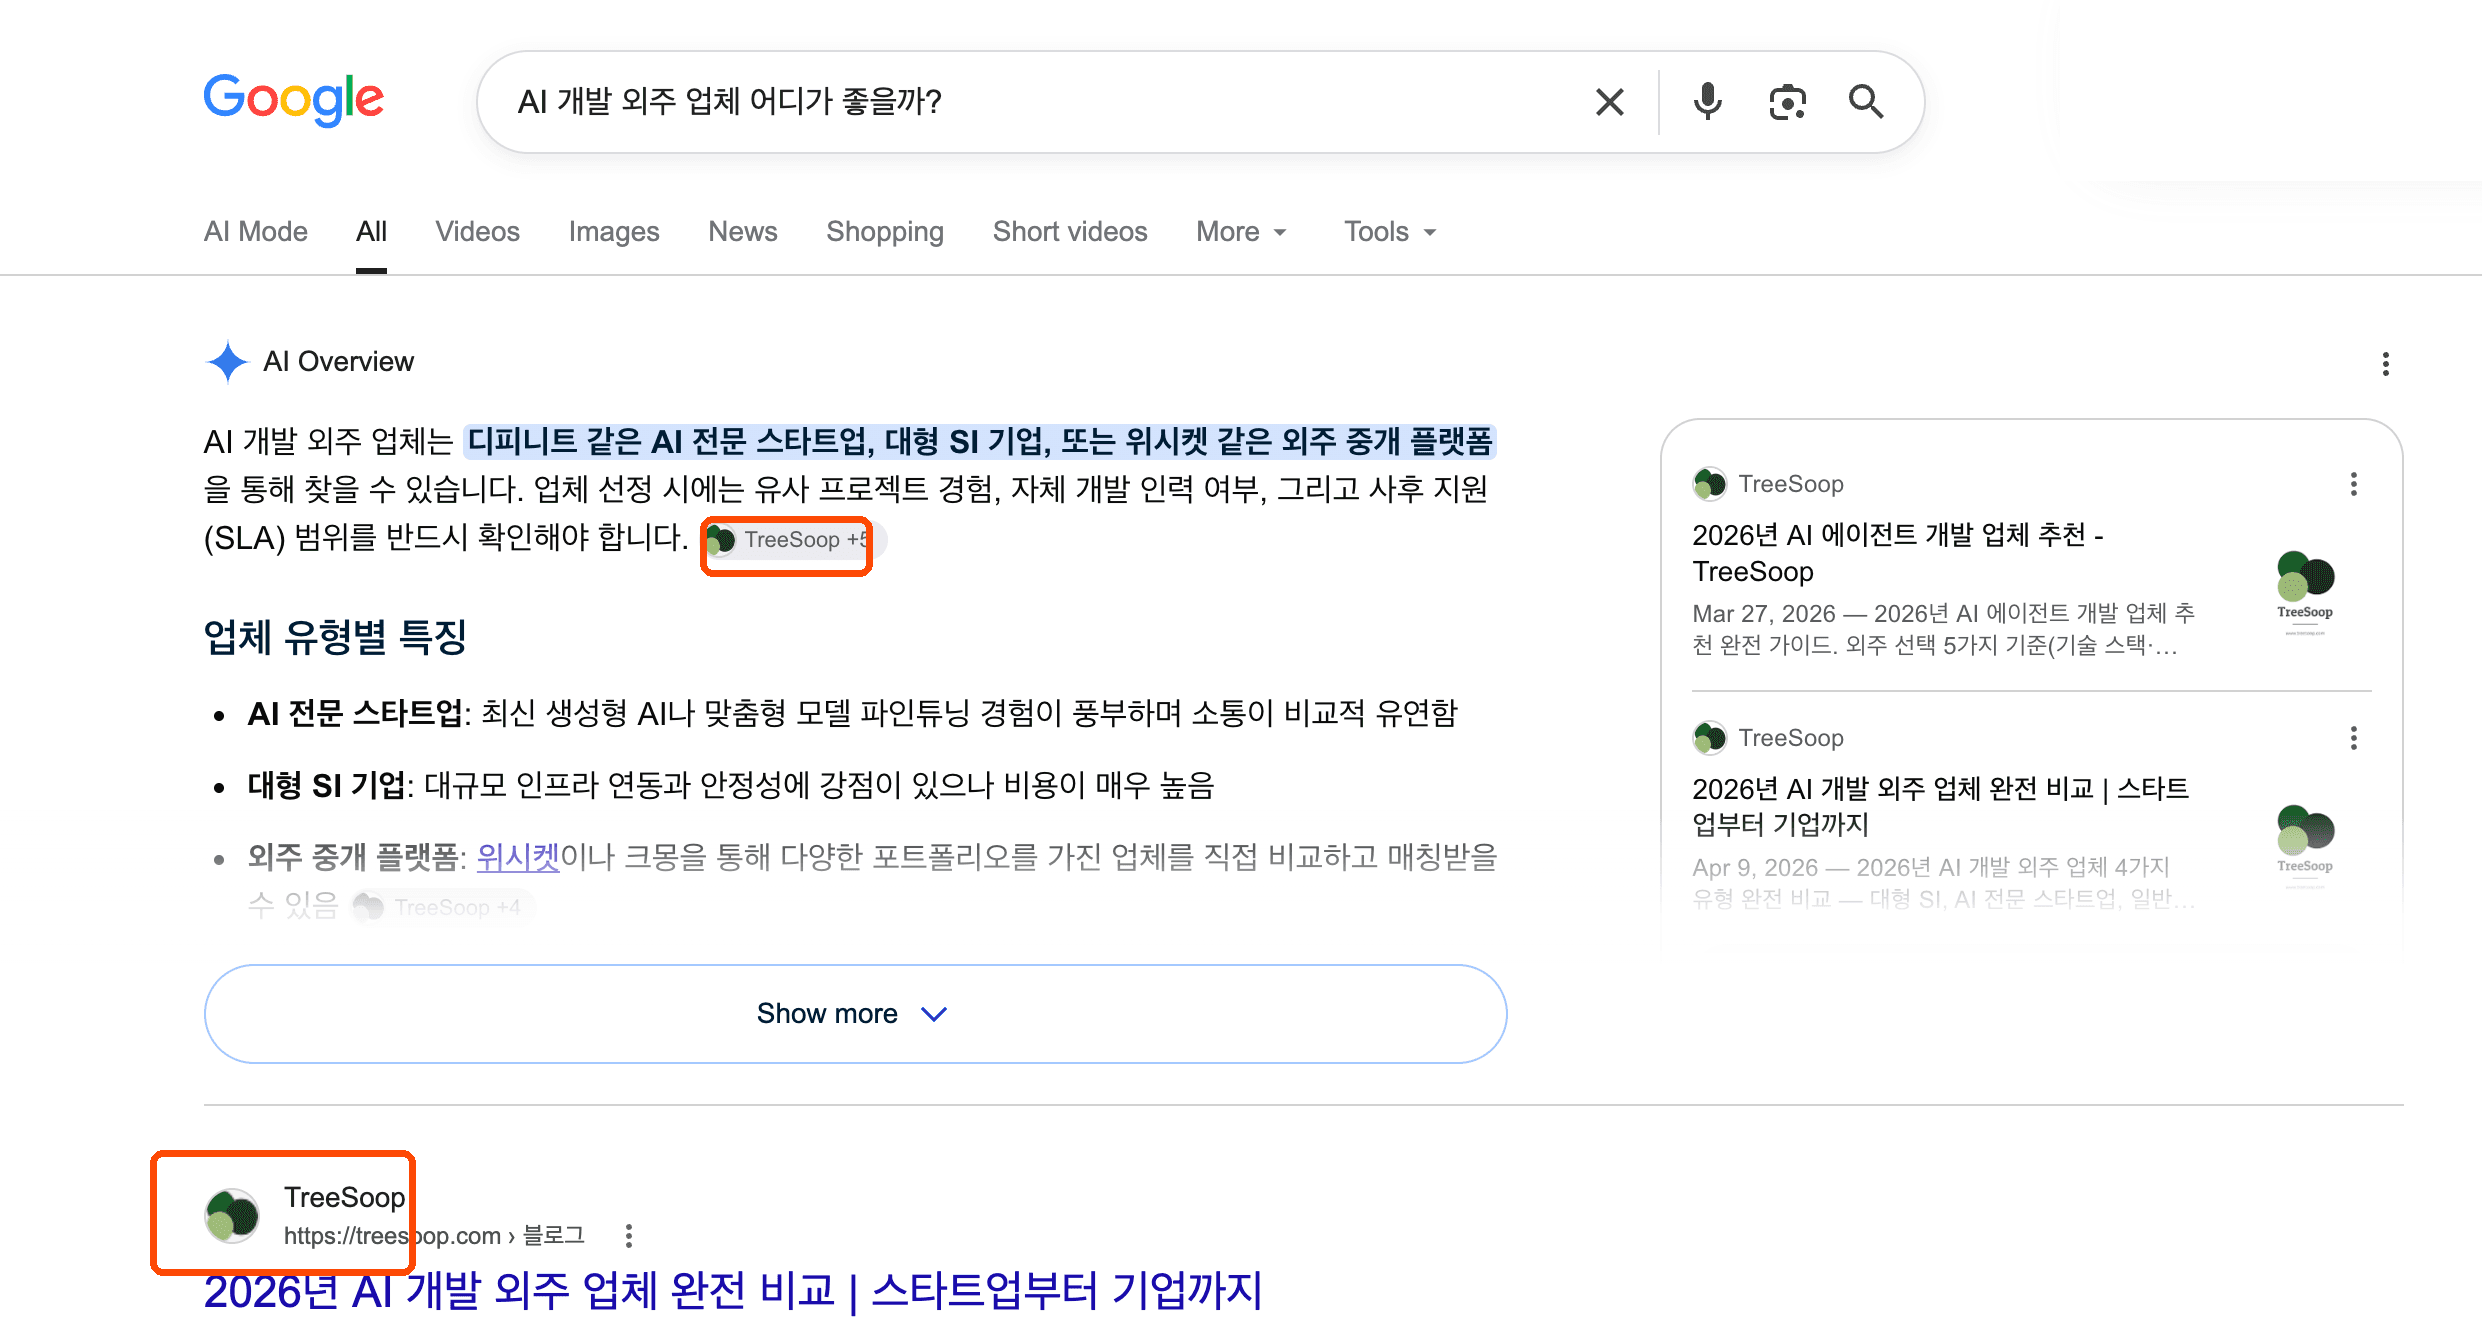2482x1330 pixels.
Task: Open three-dot menu beside treesoop.com URL
Action: (628, 1236)
